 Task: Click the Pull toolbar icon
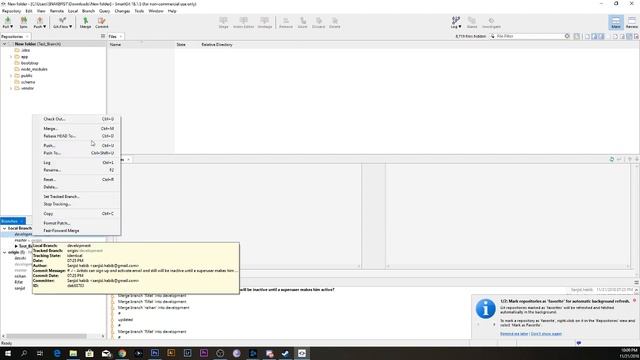7,22
